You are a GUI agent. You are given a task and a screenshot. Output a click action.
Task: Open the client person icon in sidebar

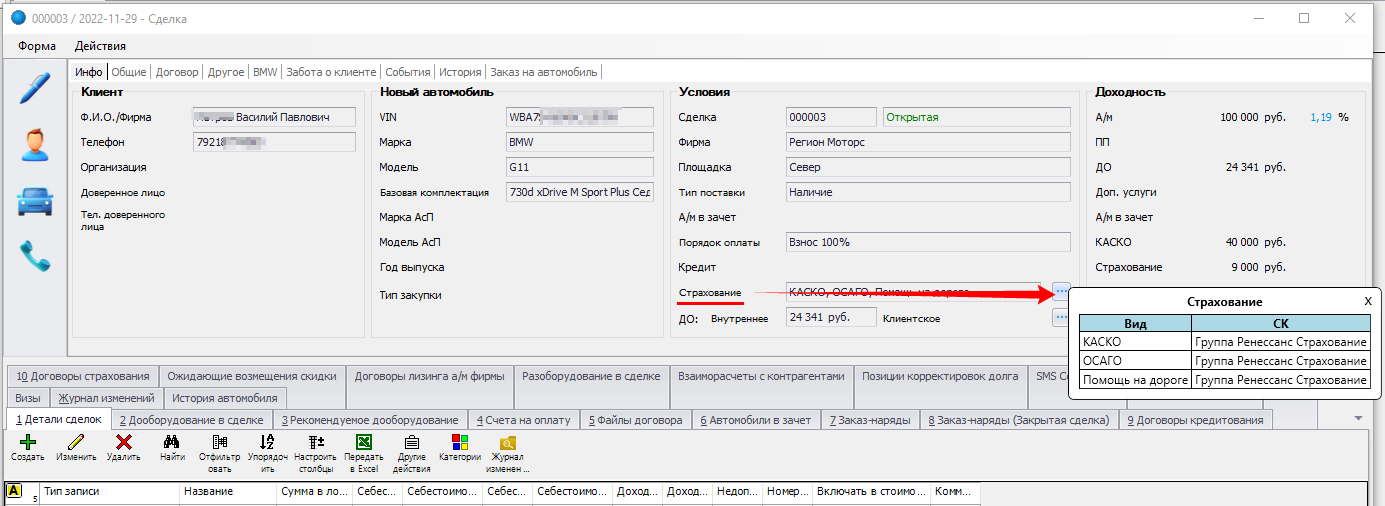coord(36,146)
